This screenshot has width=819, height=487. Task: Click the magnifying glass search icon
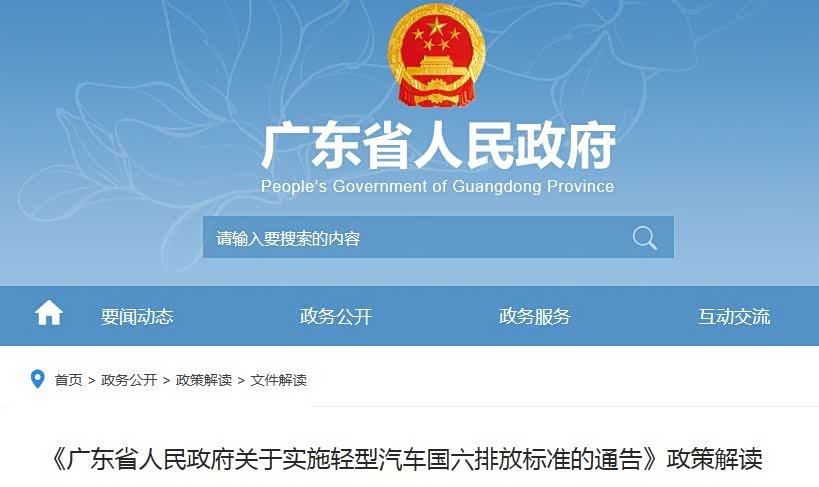[645, 238]
